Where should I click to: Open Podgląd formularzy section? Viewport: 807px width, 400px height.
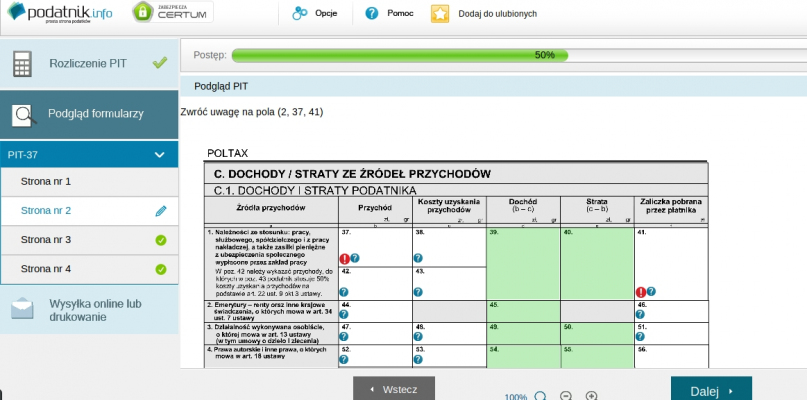(89, 113)
